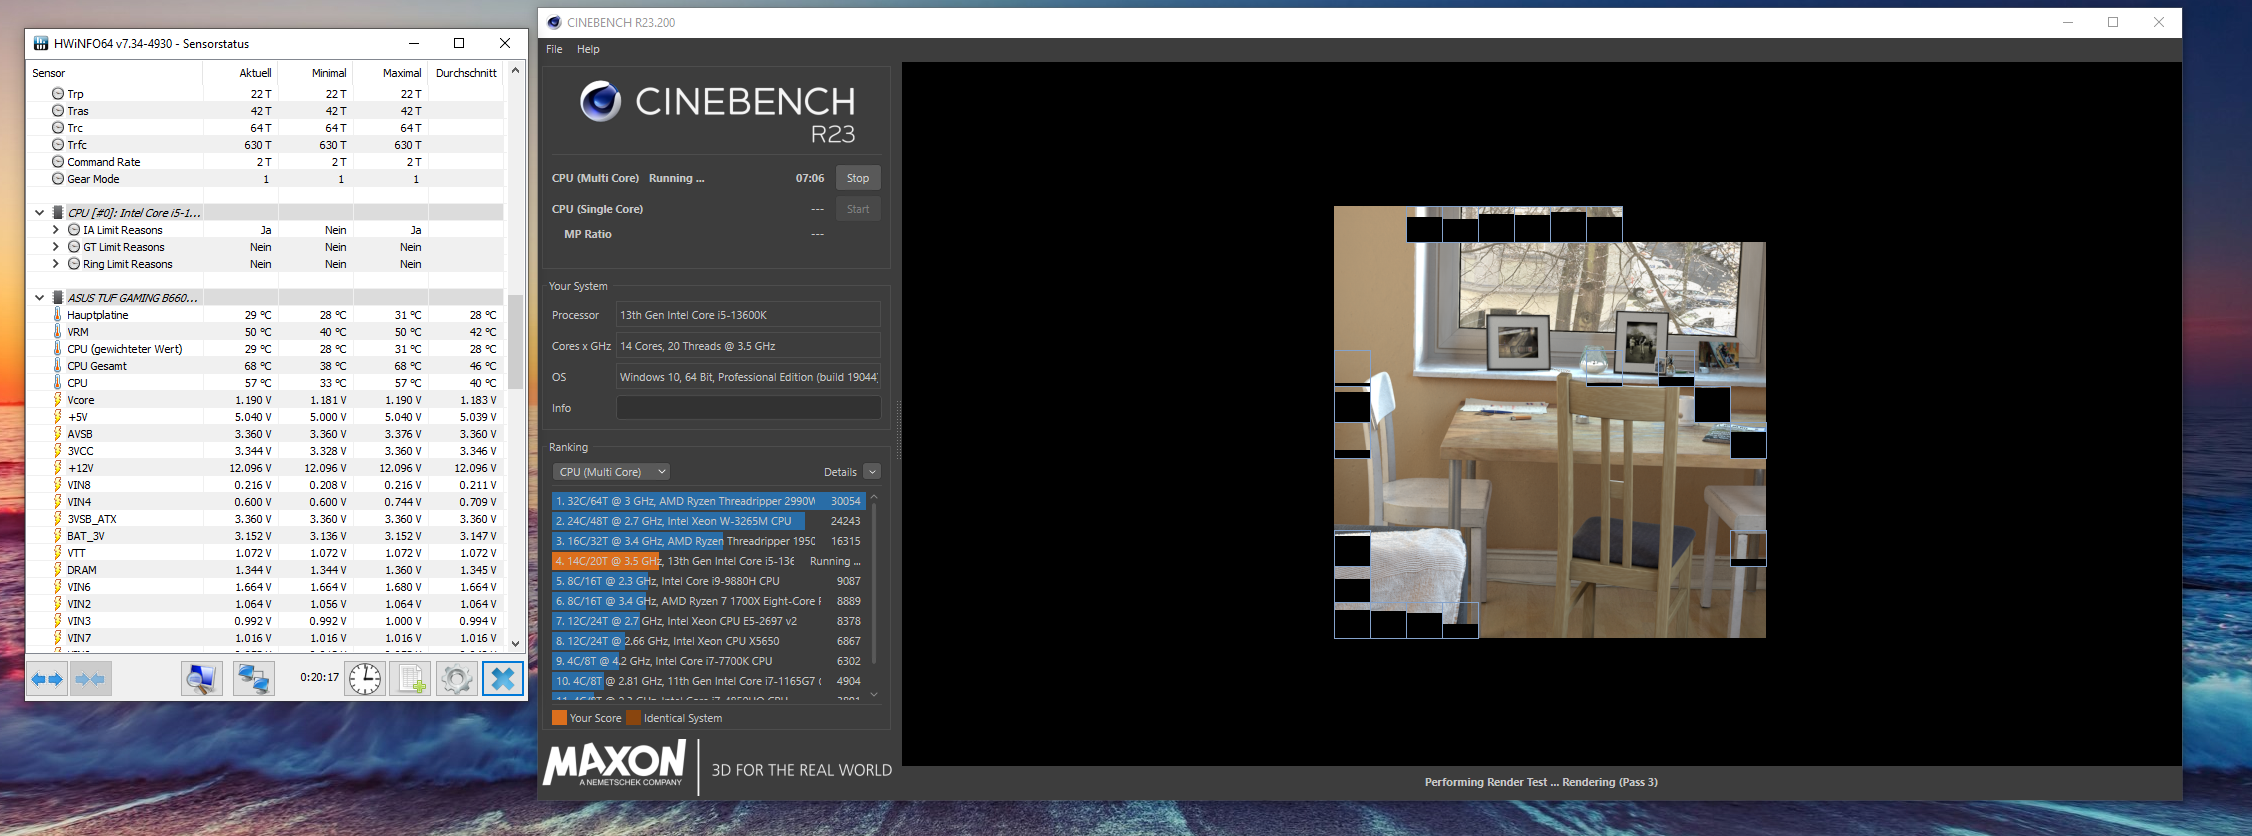Click the rendered room image preview
The width and height of the screenshot is (2252, 836).
pyautogui.click(x=1550, y=422)
